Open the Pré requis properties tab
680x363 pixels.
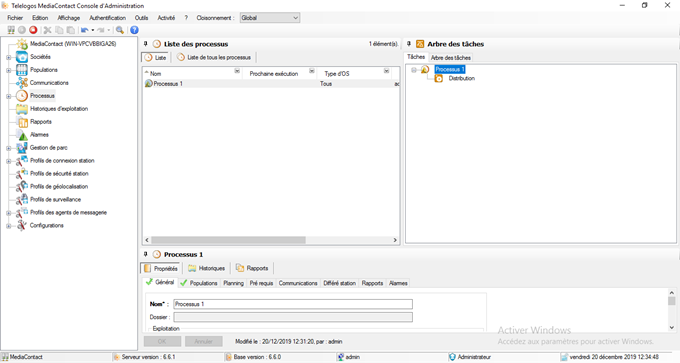tap(262, 283)
